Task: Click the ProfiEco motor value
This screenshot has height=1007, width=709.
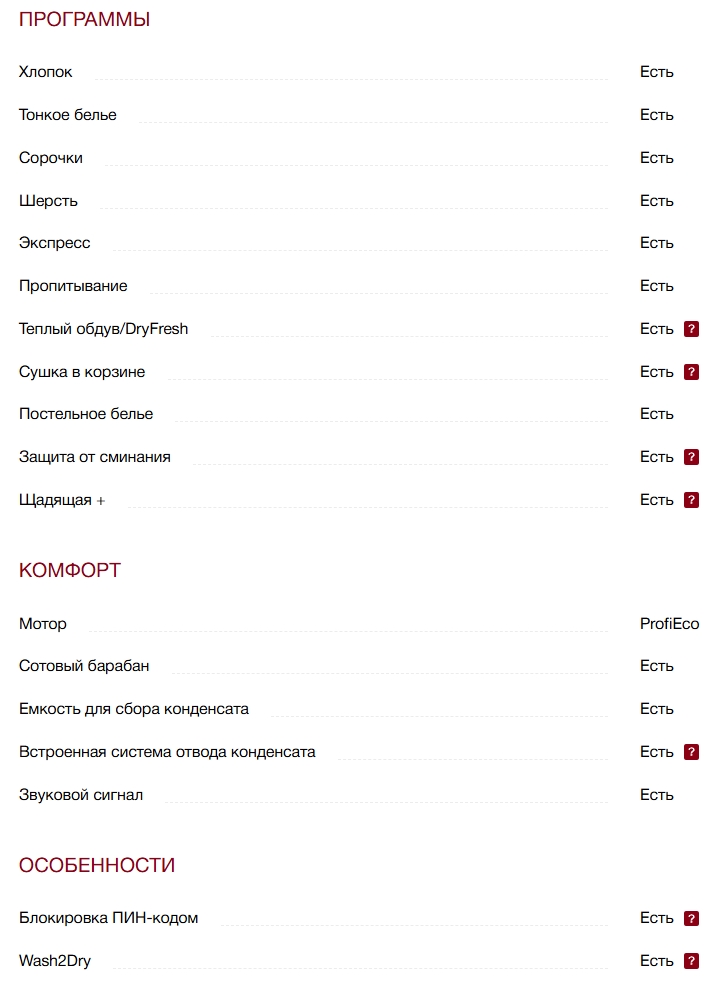Action: 669,624
